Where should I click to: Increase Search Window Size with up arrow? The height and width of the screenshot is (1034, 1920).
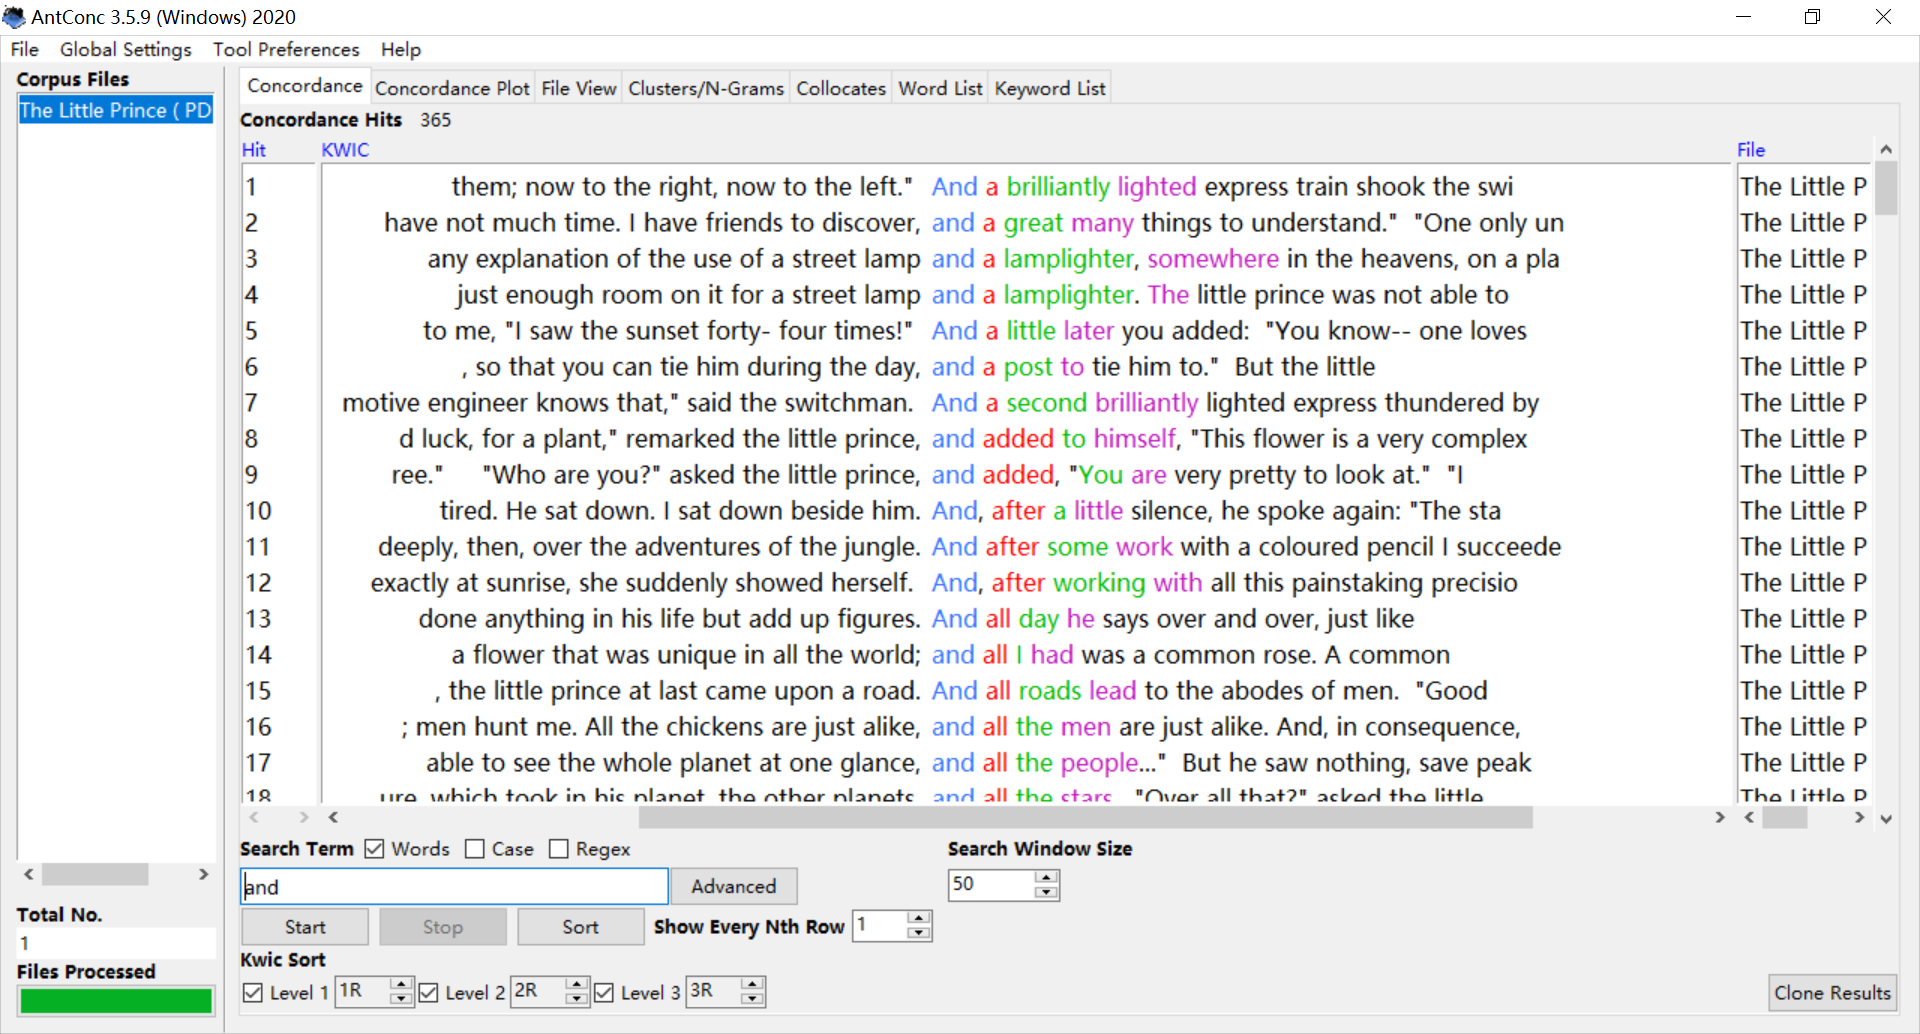[x=1046, y=877]
